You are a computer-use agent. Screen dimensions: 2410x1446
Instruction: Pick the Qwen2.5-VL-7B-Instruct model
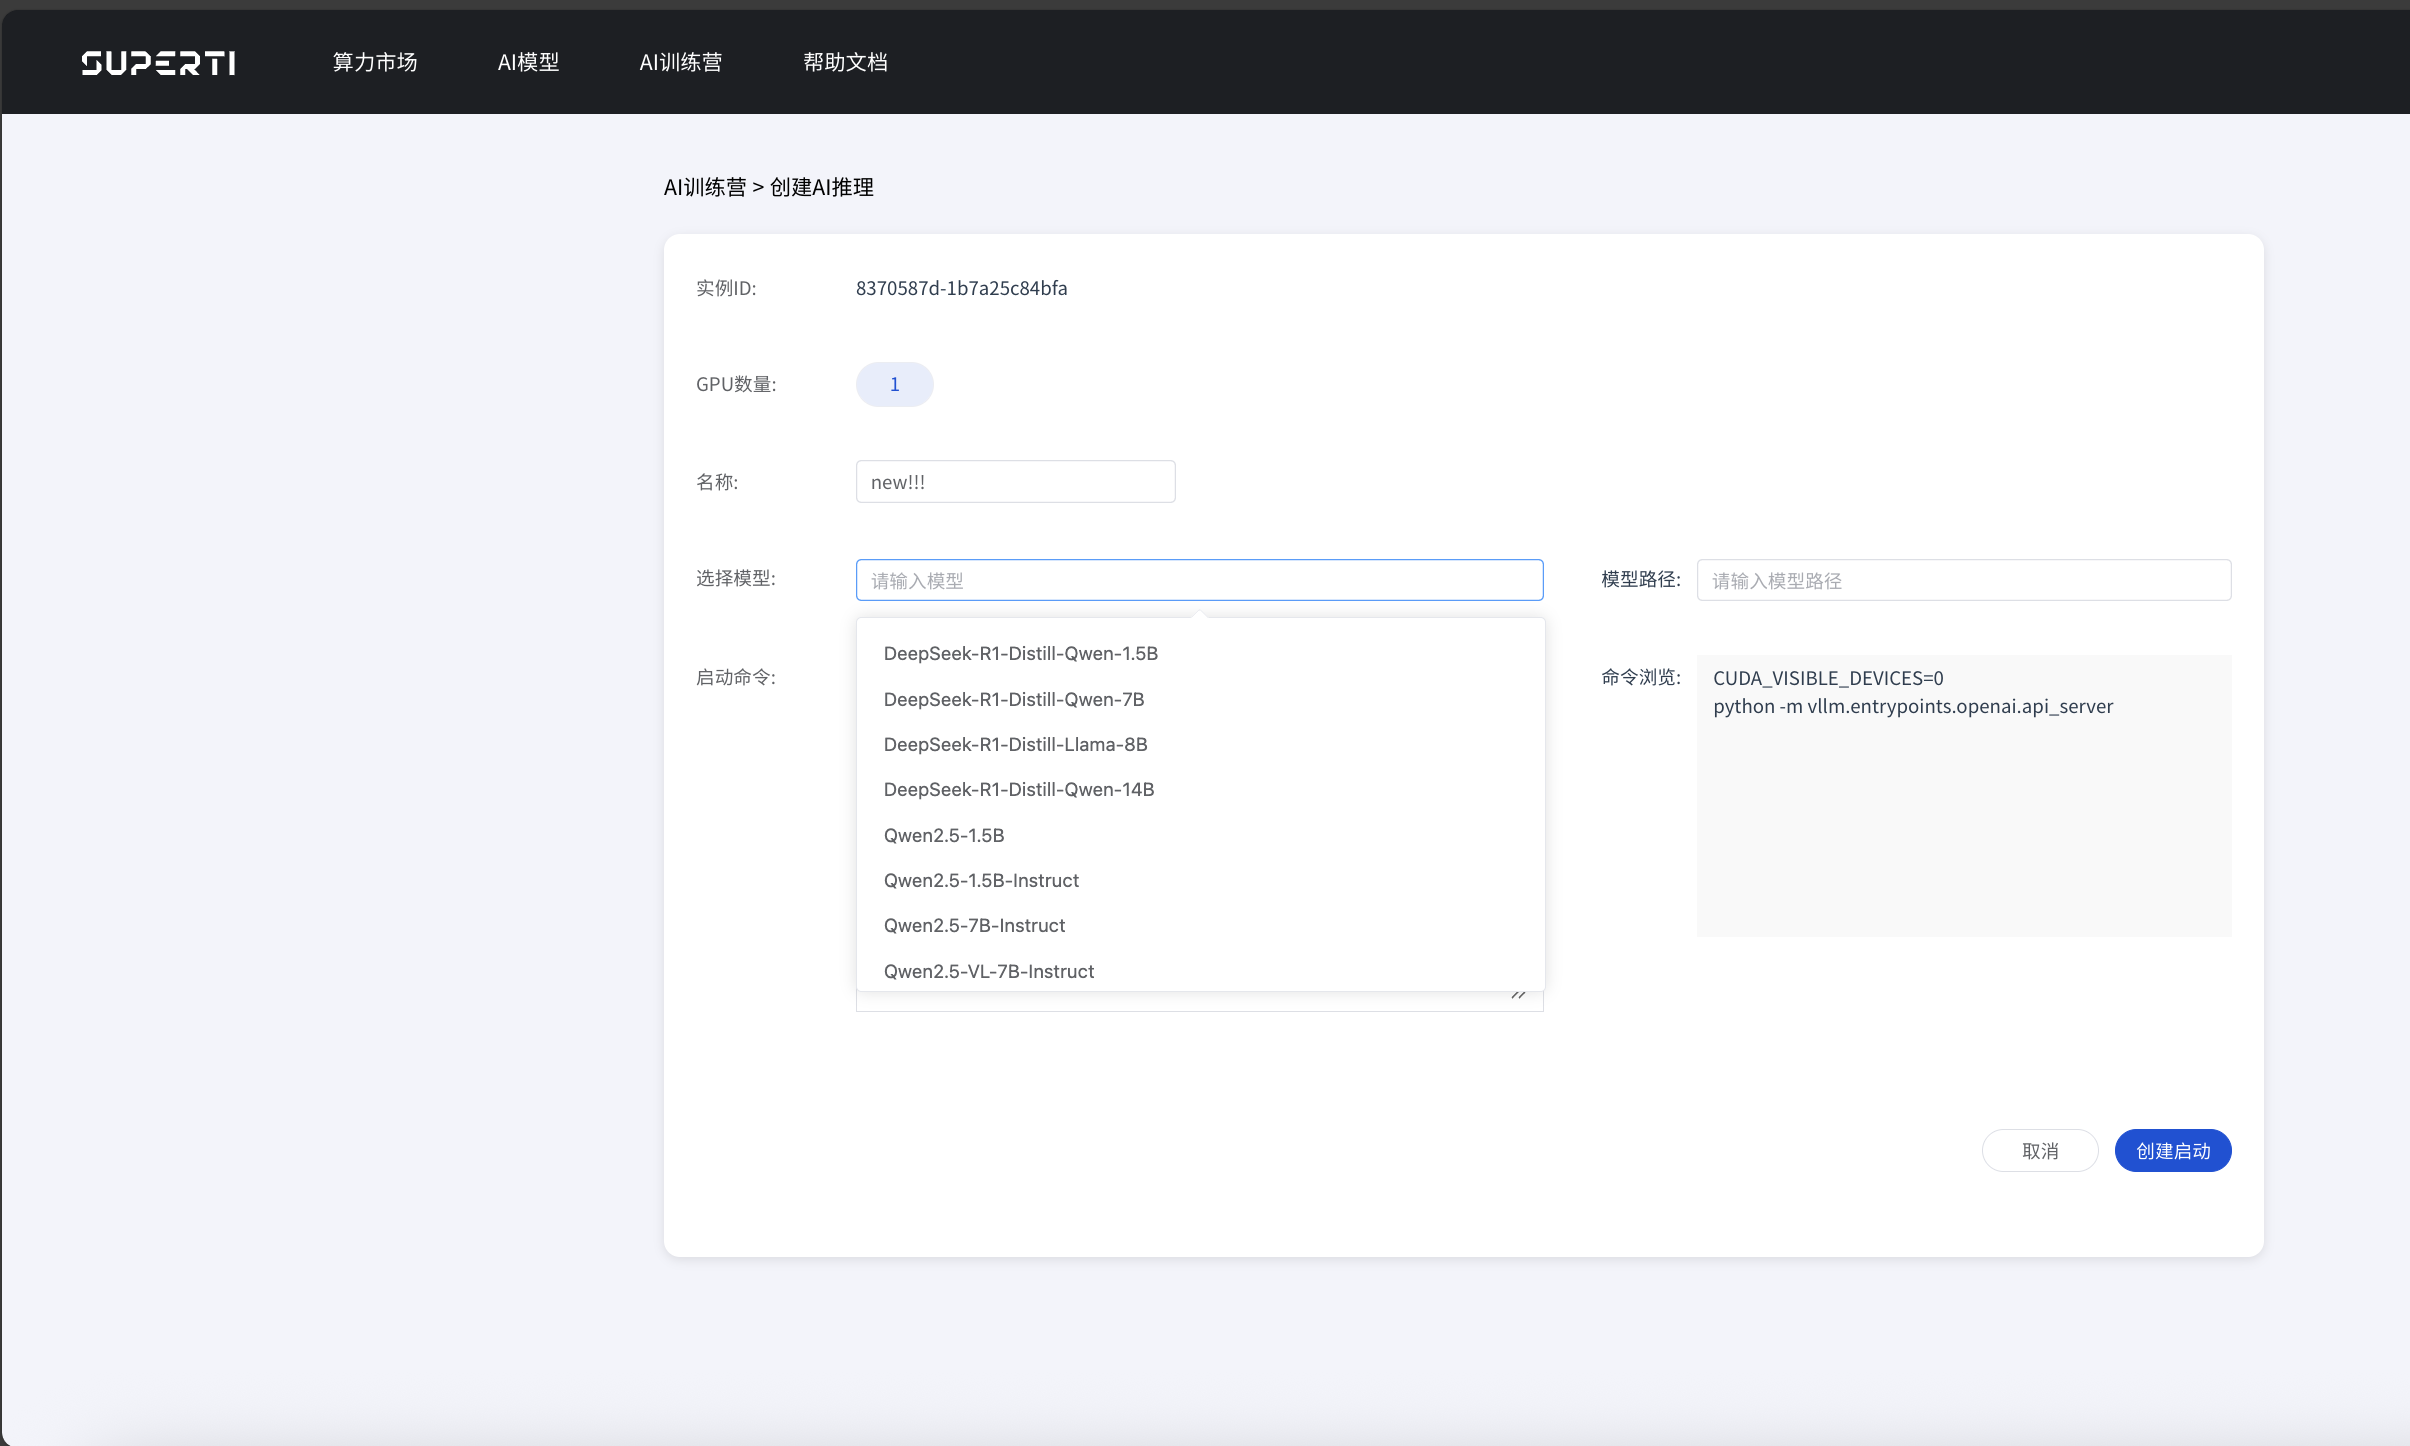coord(1201,971)
